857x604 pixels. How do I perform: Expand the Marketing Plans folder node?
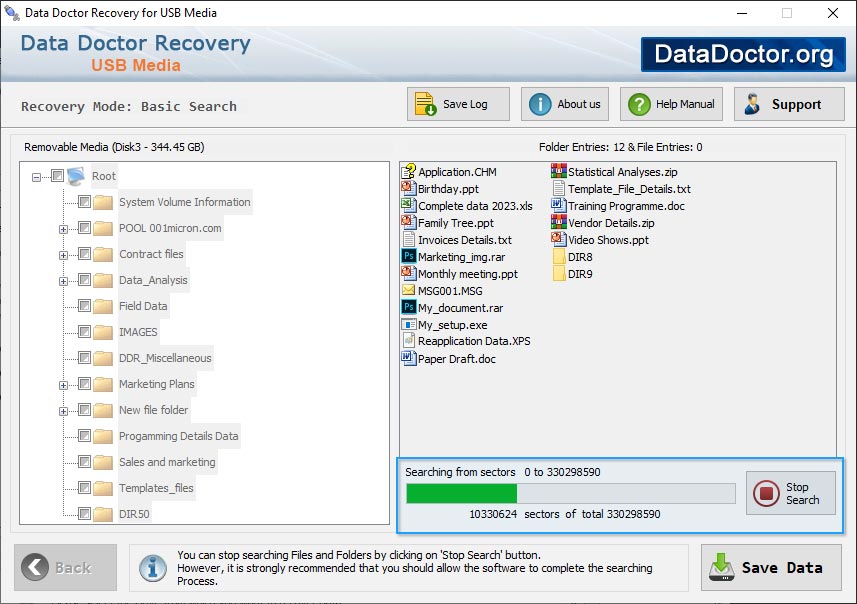tap(63, 385)
